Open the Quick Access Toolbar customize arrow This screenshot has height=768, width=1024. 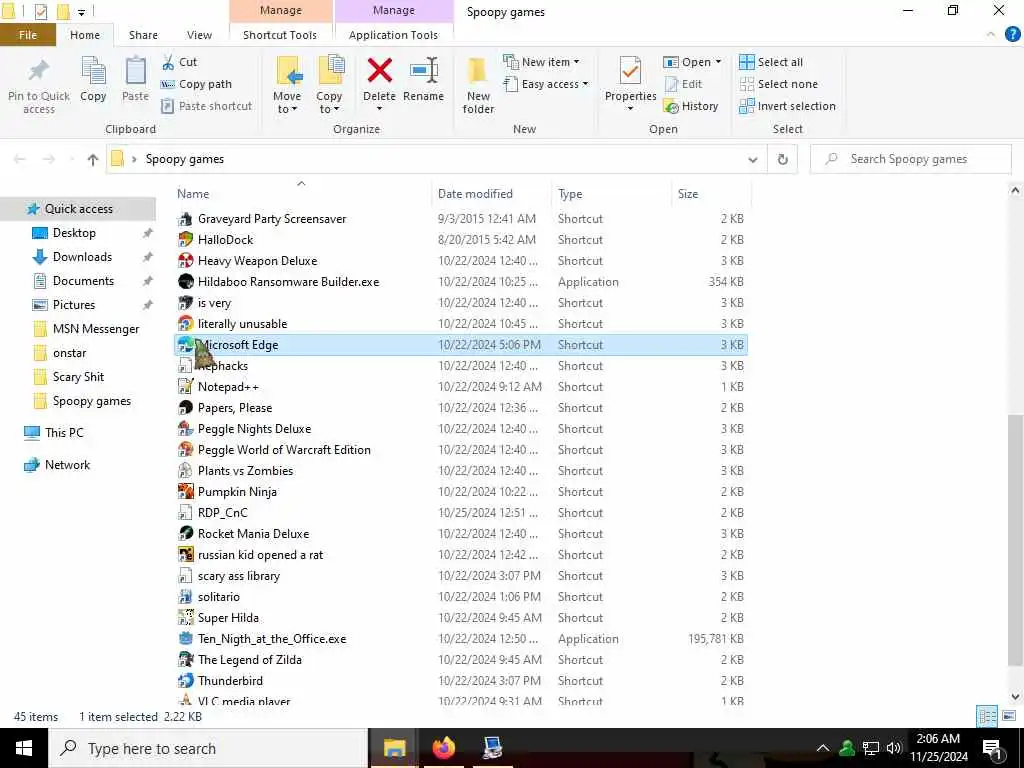pyautogui.click(x=82, y=12)
